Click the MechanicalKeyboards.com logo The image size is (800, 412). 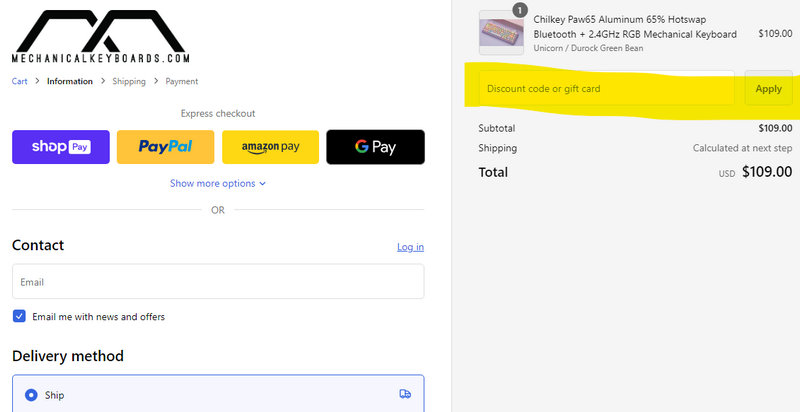pos(101,38)
